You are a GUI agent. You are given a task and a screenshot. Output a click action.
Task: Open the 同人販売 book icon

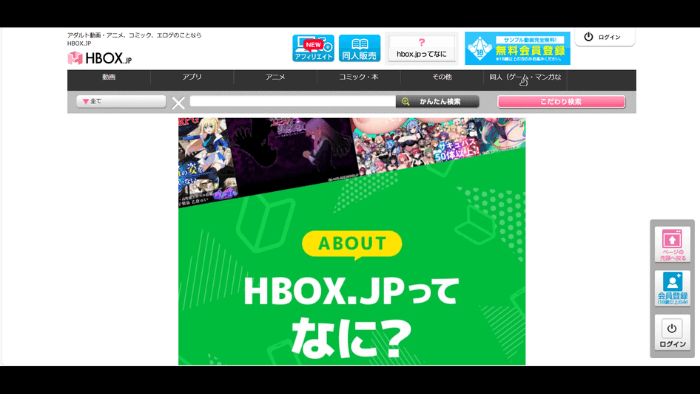tap(359, 48)
